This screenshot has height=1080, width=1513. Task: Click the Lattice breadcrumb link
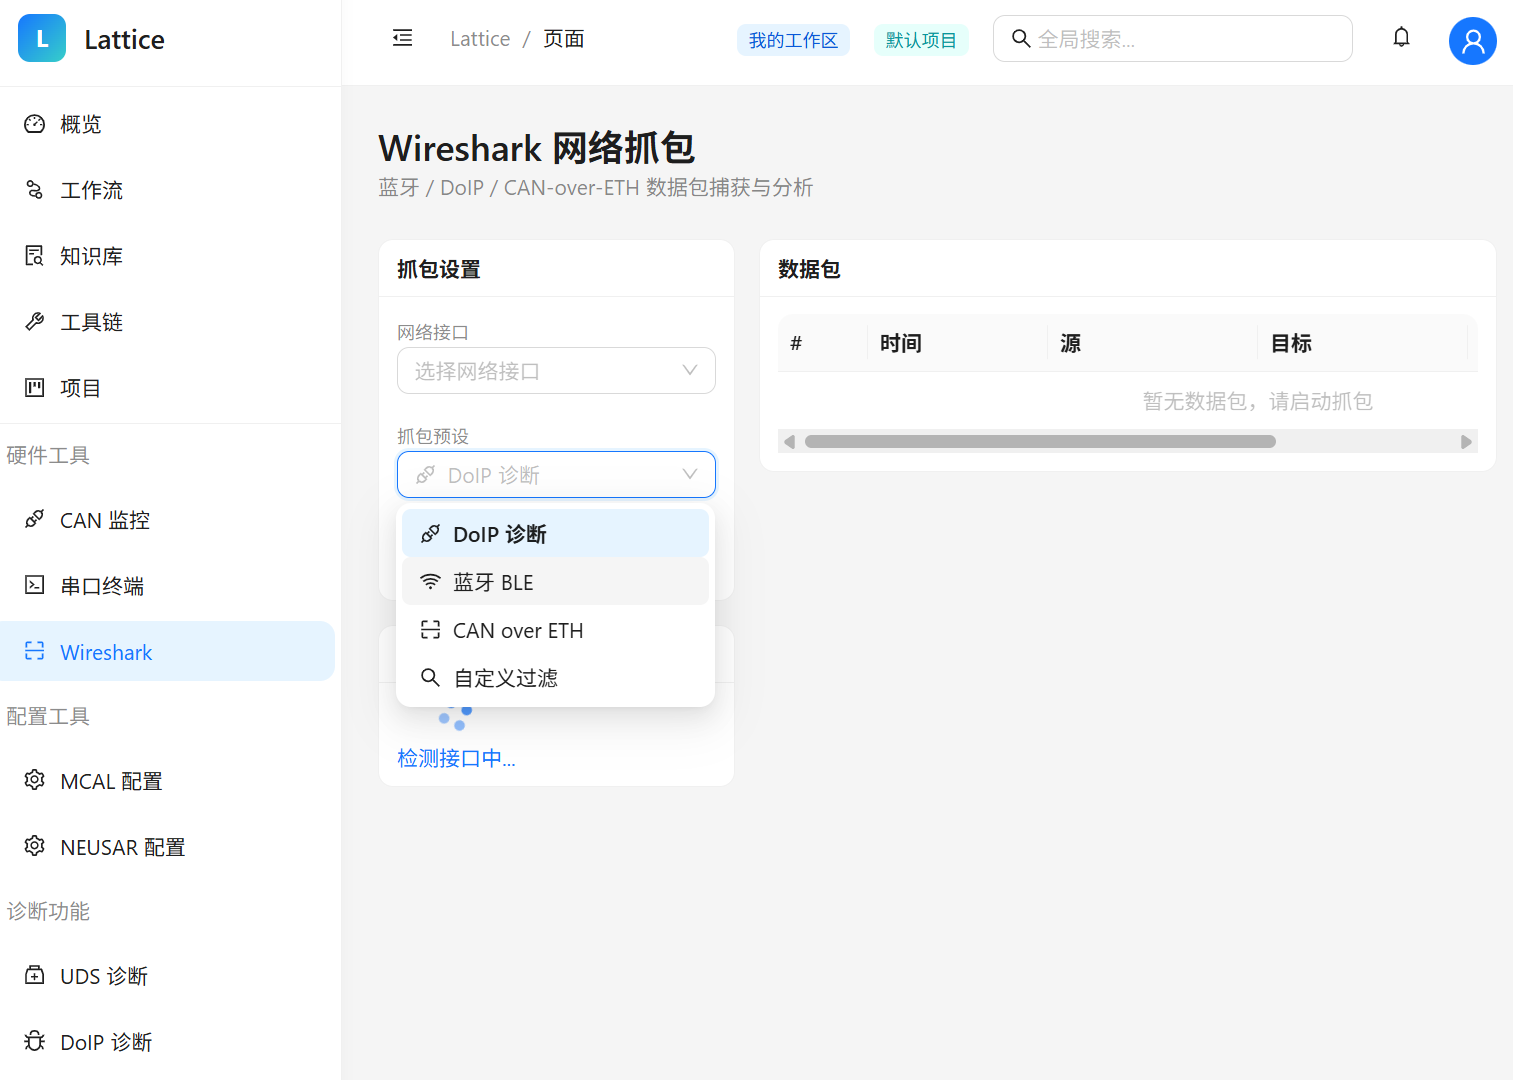[x=480, y=39]
